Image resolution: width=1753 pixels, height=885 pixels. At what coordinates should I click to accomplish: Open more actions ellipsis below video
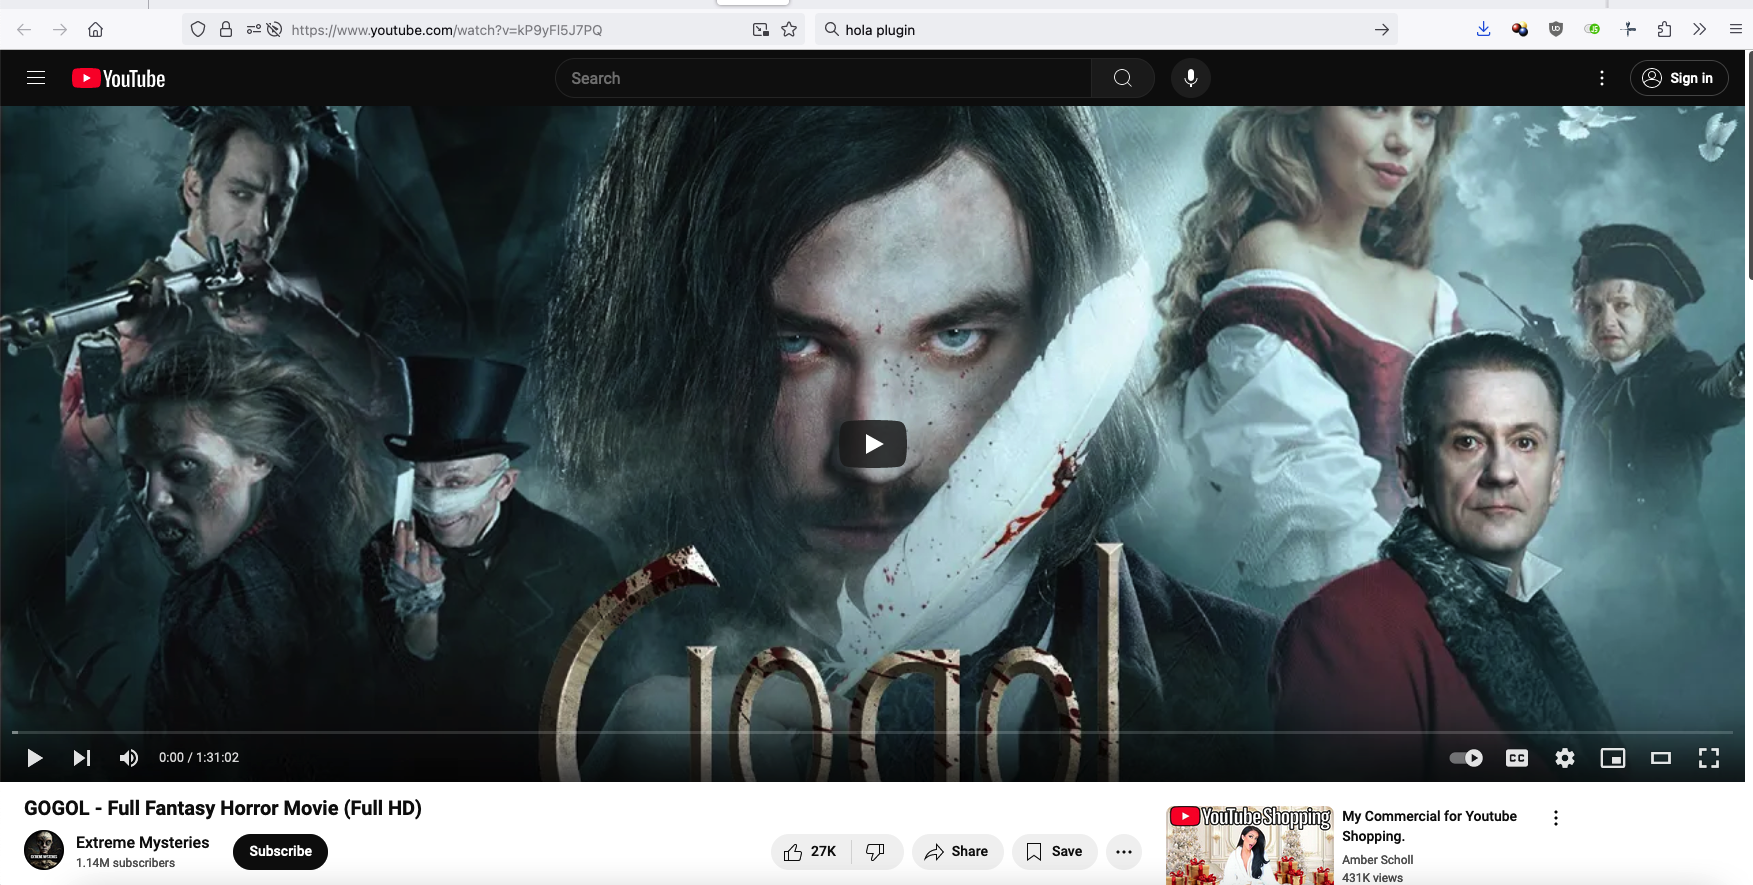coord(1124,852)
